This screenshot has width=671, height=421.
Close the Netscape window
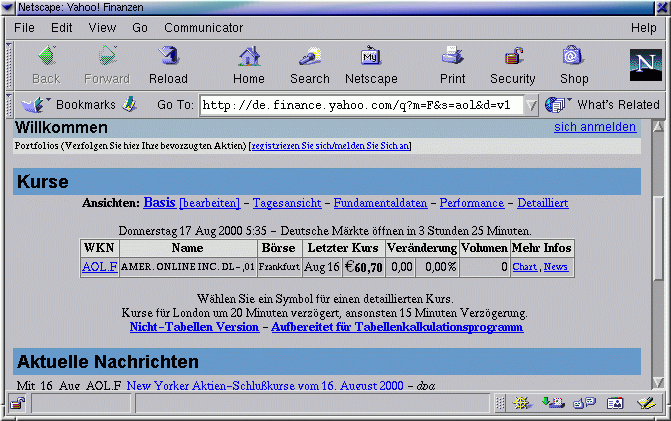click(x=662, y=7)
